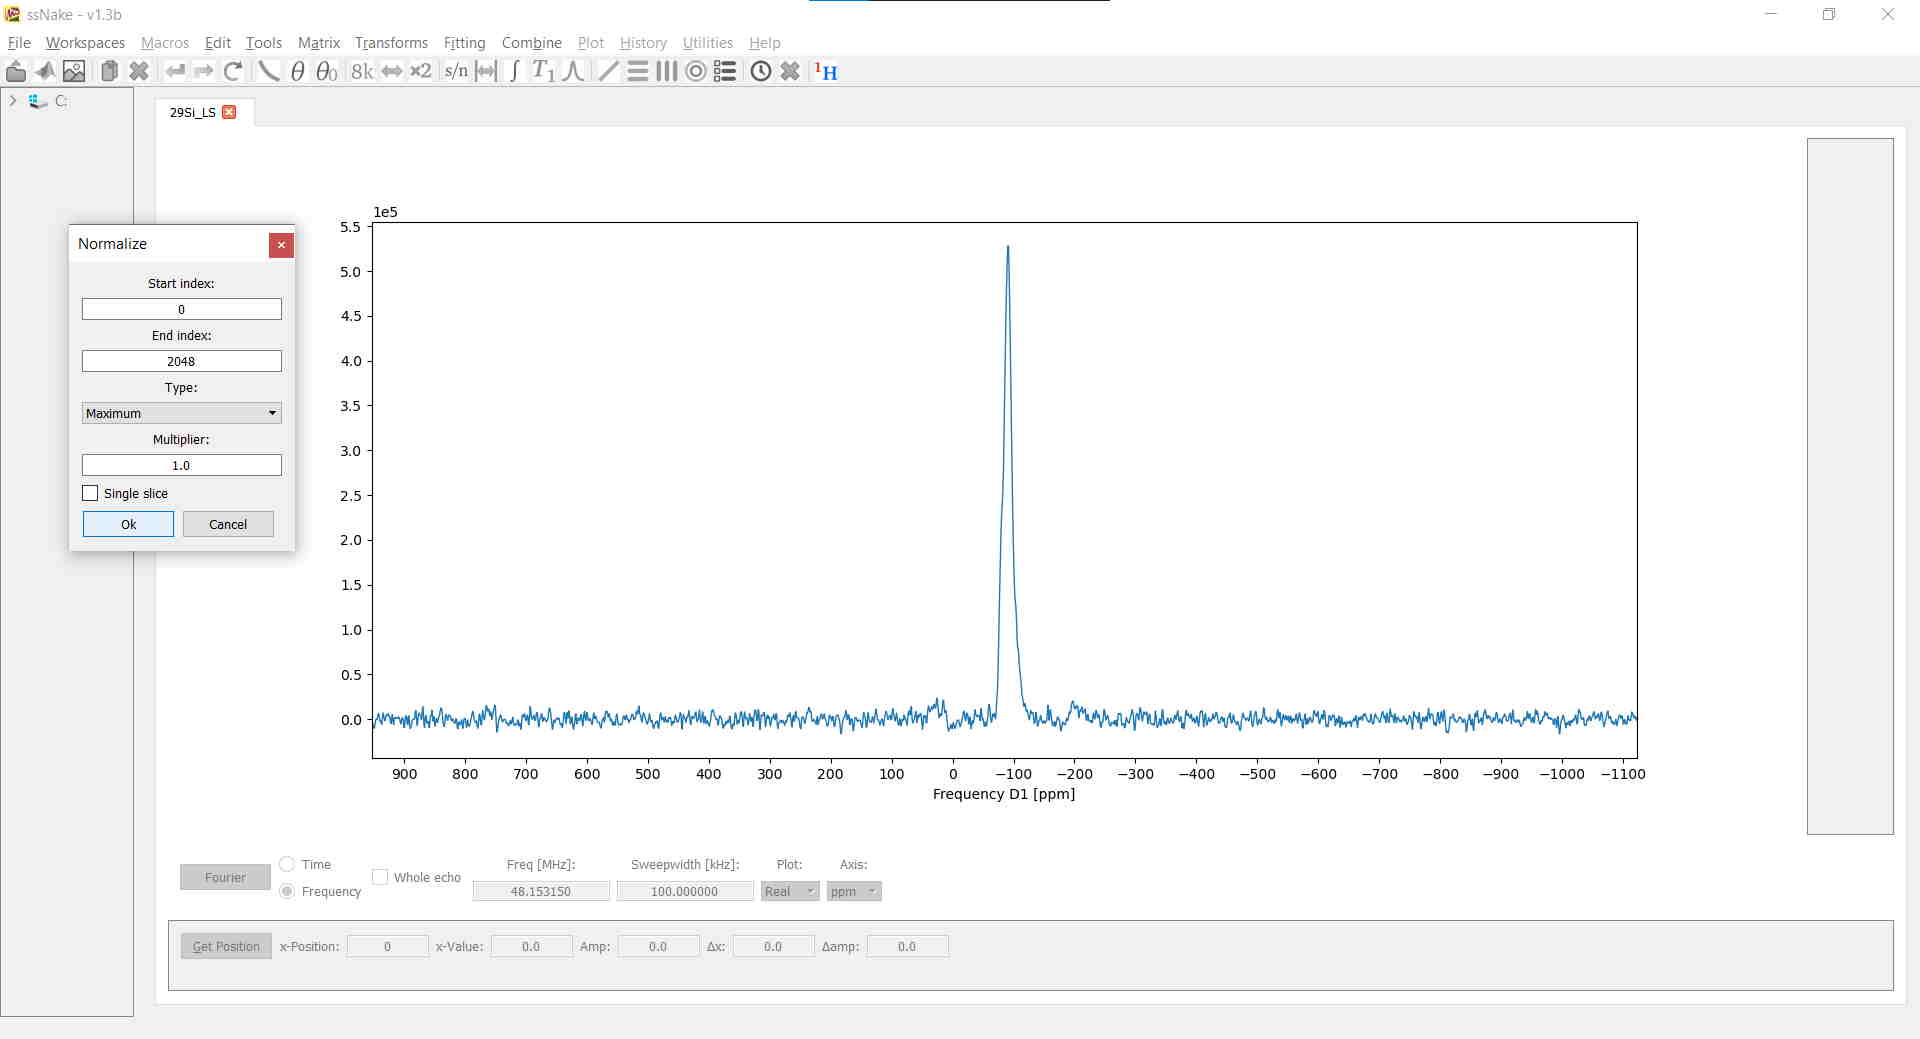
Task: Close the 29Si_LS tab
Action: pos(229,112)
